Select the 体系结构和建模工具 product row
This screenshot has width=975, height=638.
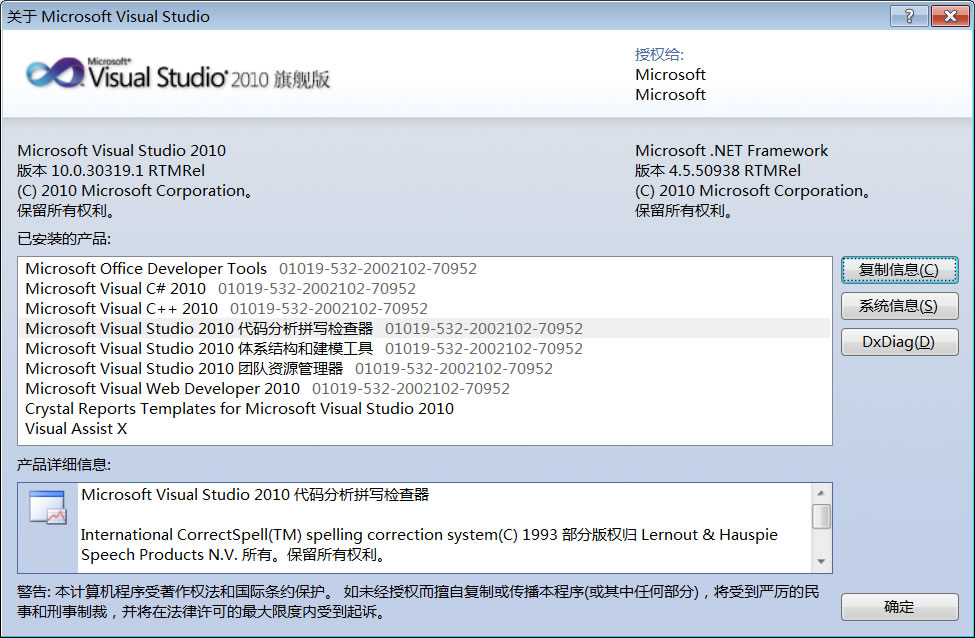coord(425,348)
